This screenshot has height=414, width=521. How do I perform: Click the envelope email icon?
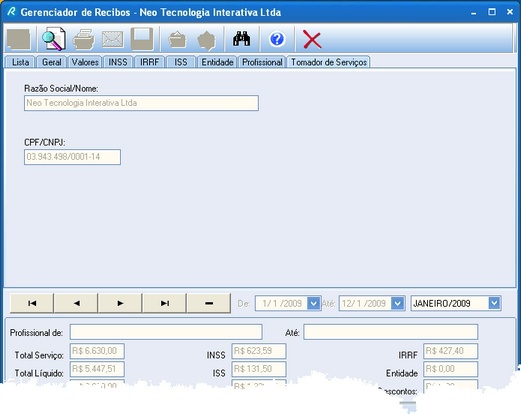pyautogui.click(x=113, y=40)
